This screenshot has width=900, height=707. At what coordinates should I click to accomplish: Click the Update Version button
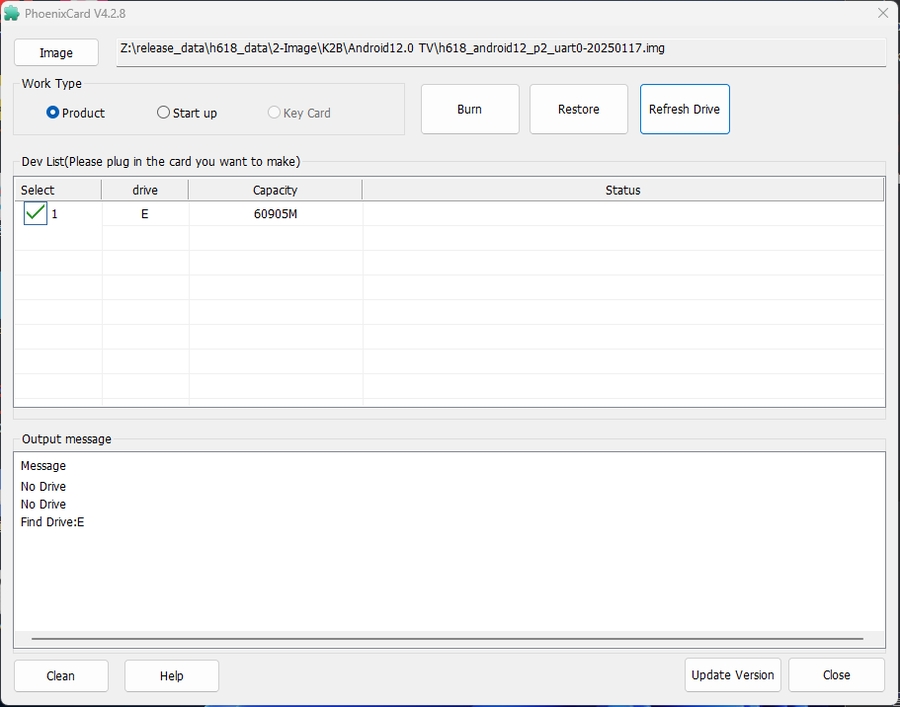(x=732, y=675)
